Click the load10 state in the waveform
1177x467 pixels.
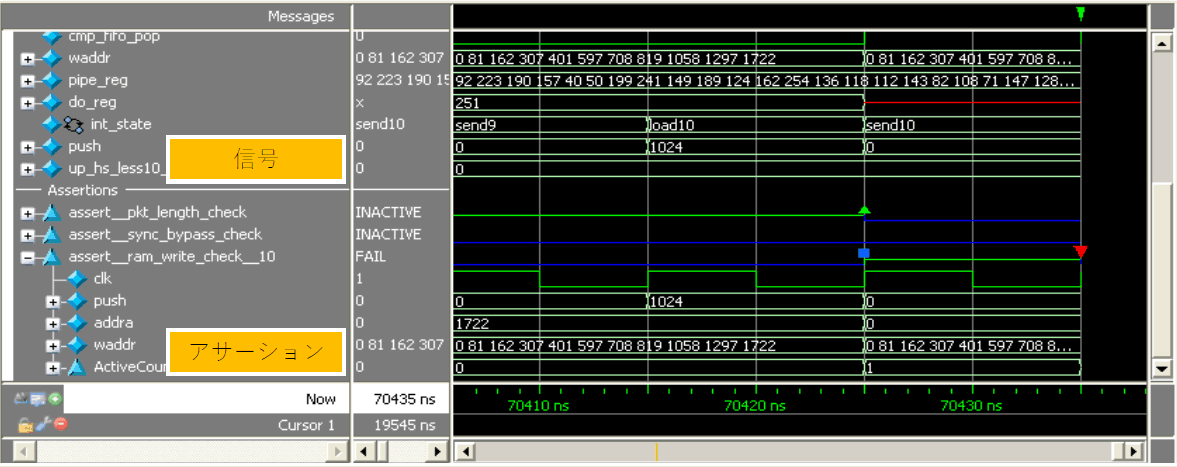click(x=672, y=125)
